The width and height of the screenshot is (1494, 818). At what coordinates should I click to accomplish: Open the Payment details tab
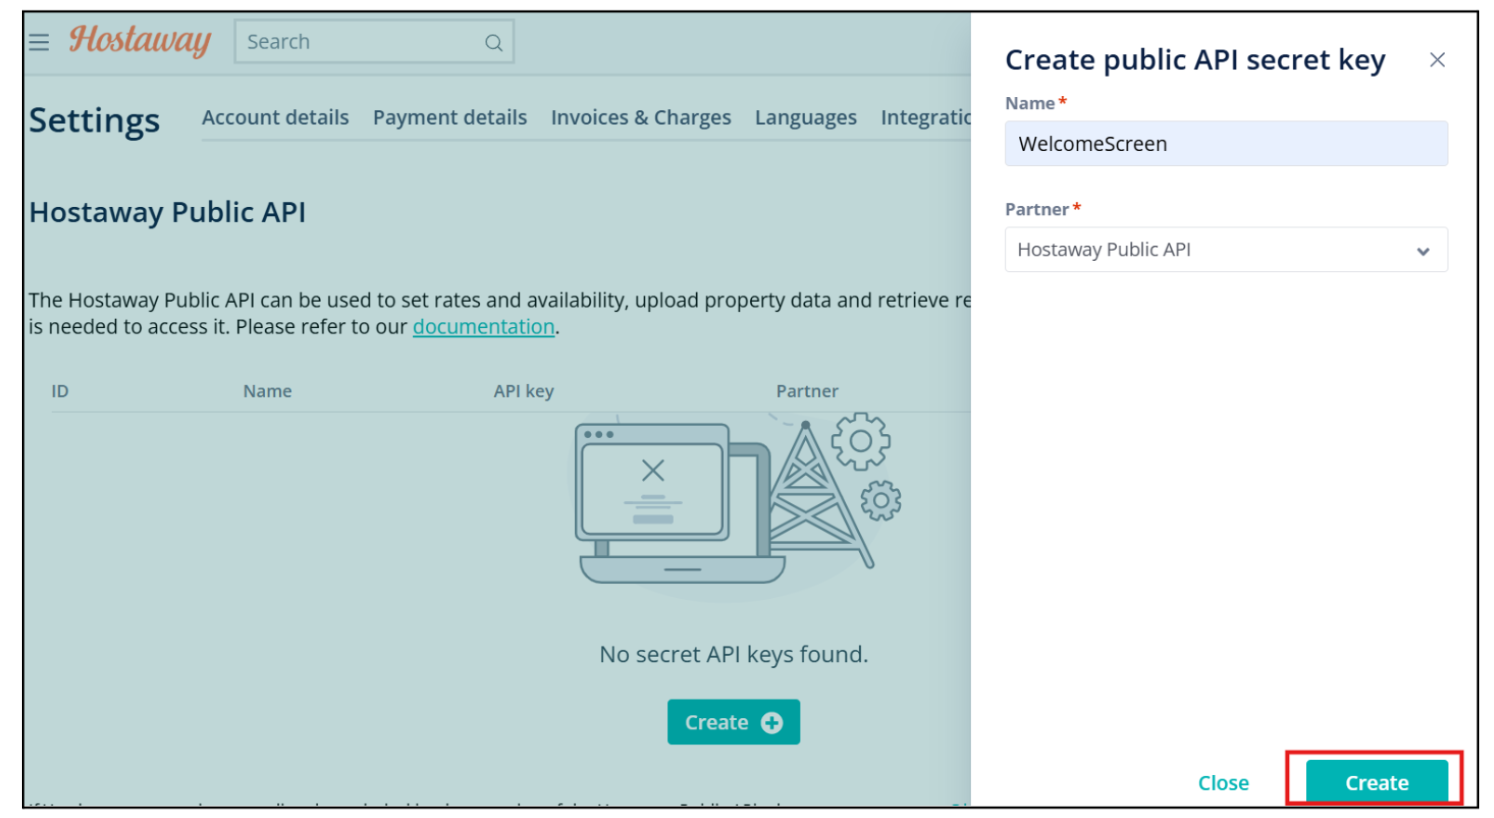point(450,118)
